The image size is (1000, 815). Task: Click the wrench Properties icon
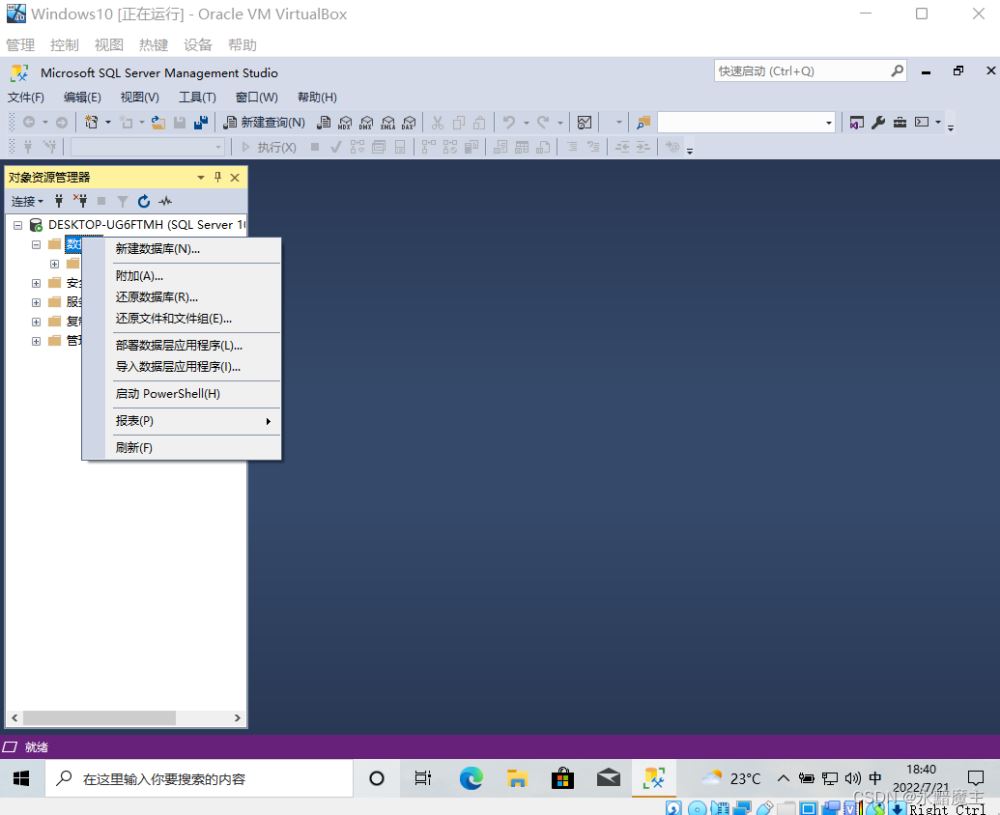pos(878,122)
